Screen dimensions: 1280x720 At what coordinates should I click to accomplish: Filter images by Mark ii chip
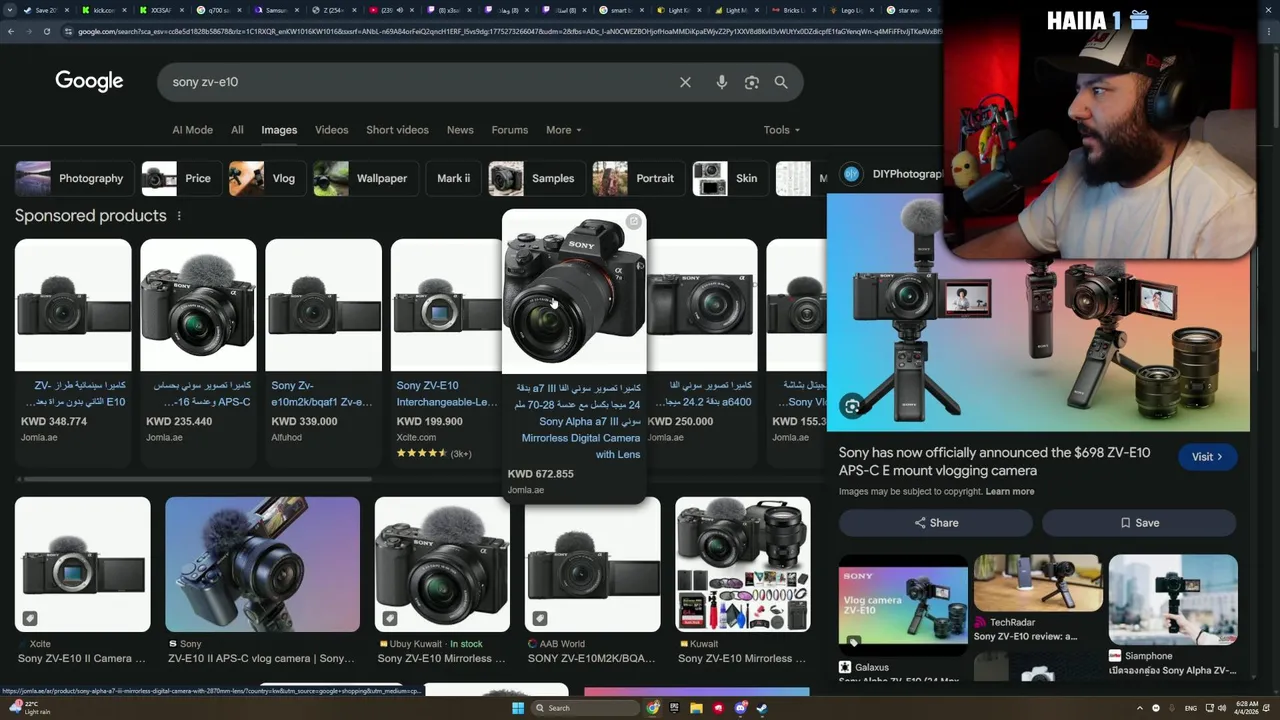tap(453, 178)
